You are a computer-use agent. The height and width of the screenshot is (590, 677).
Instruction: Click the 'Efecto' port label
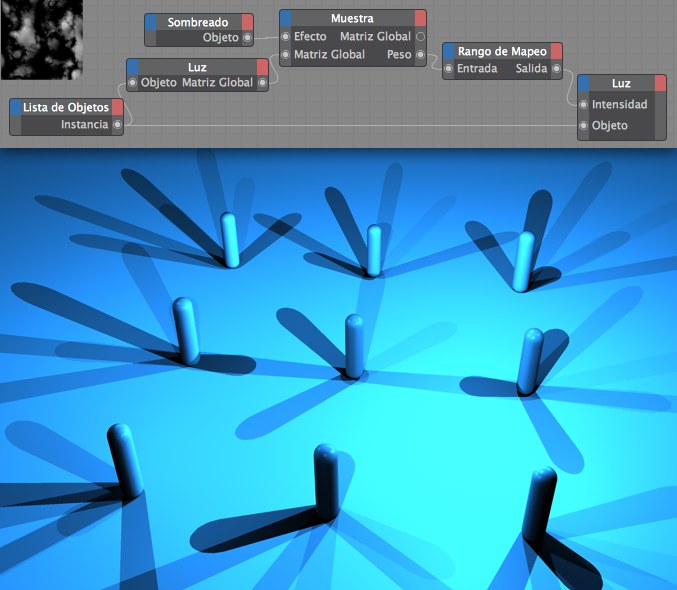pos(310,36)
